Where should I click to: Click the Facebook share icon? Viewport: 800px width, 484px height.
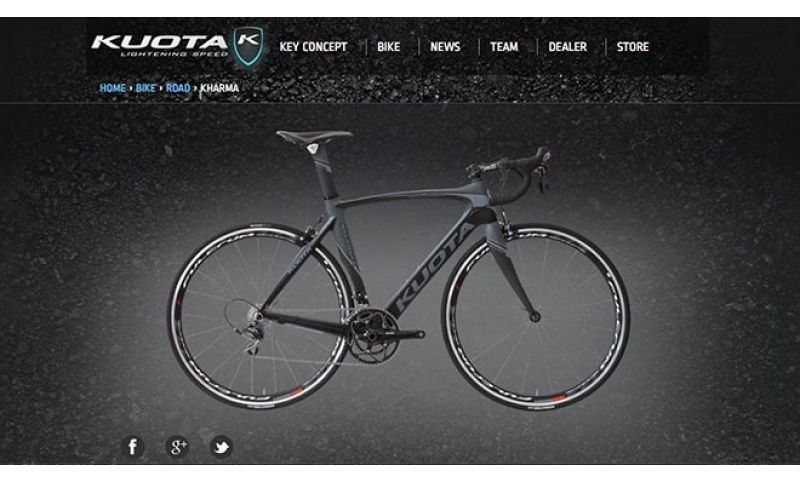133,447
